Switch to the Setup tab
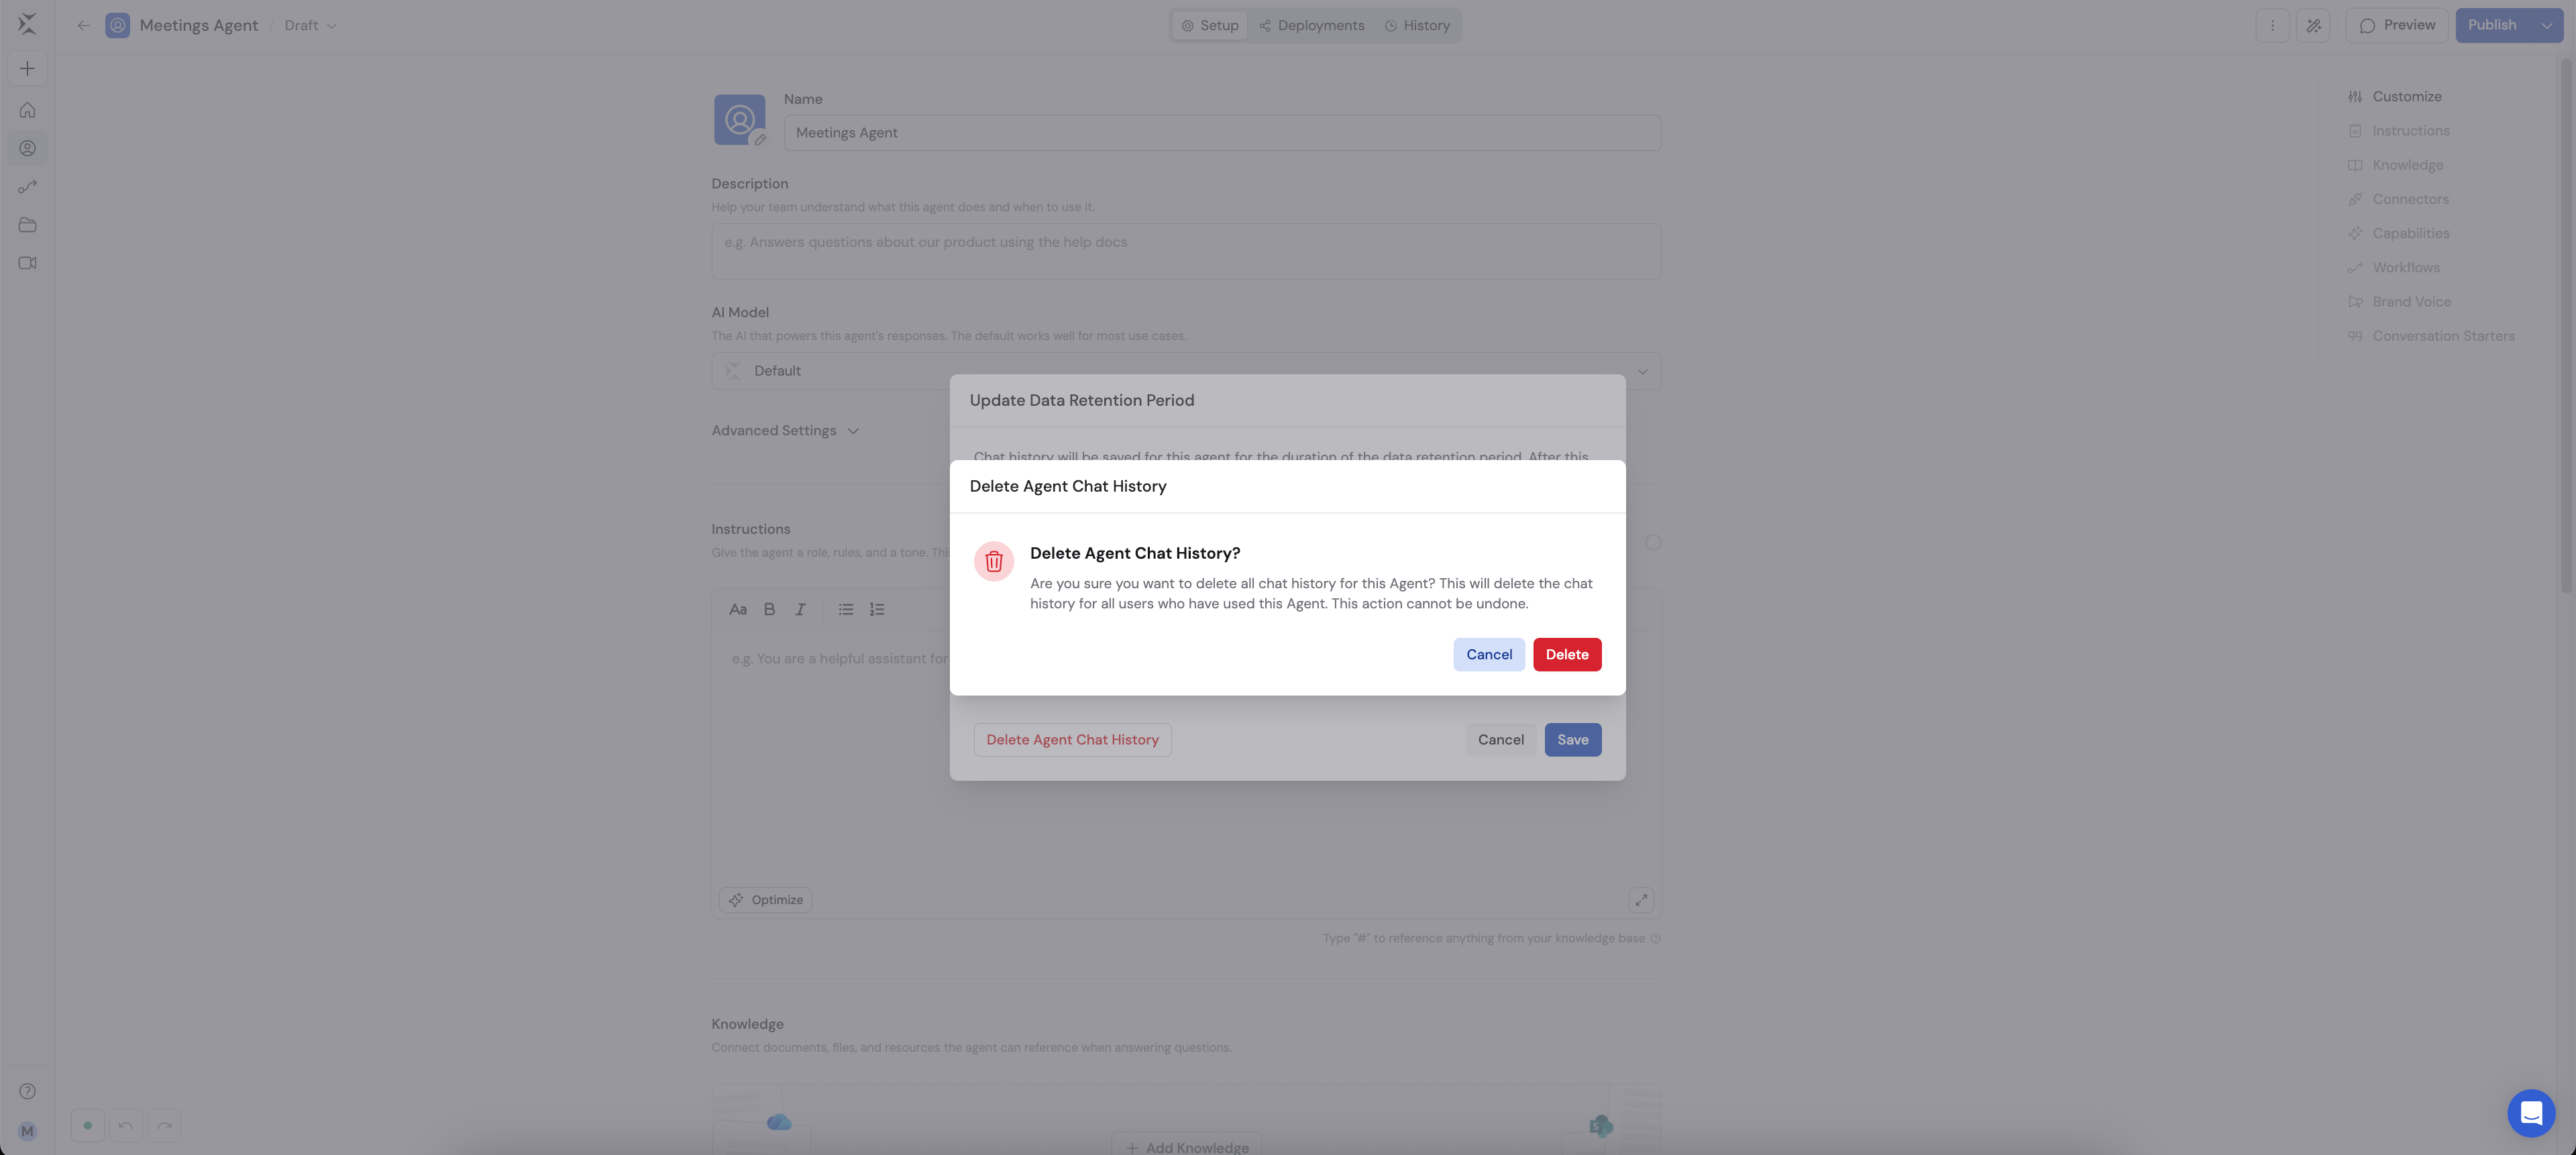Screen dimensions: 2576x1155 point(1209,25)
